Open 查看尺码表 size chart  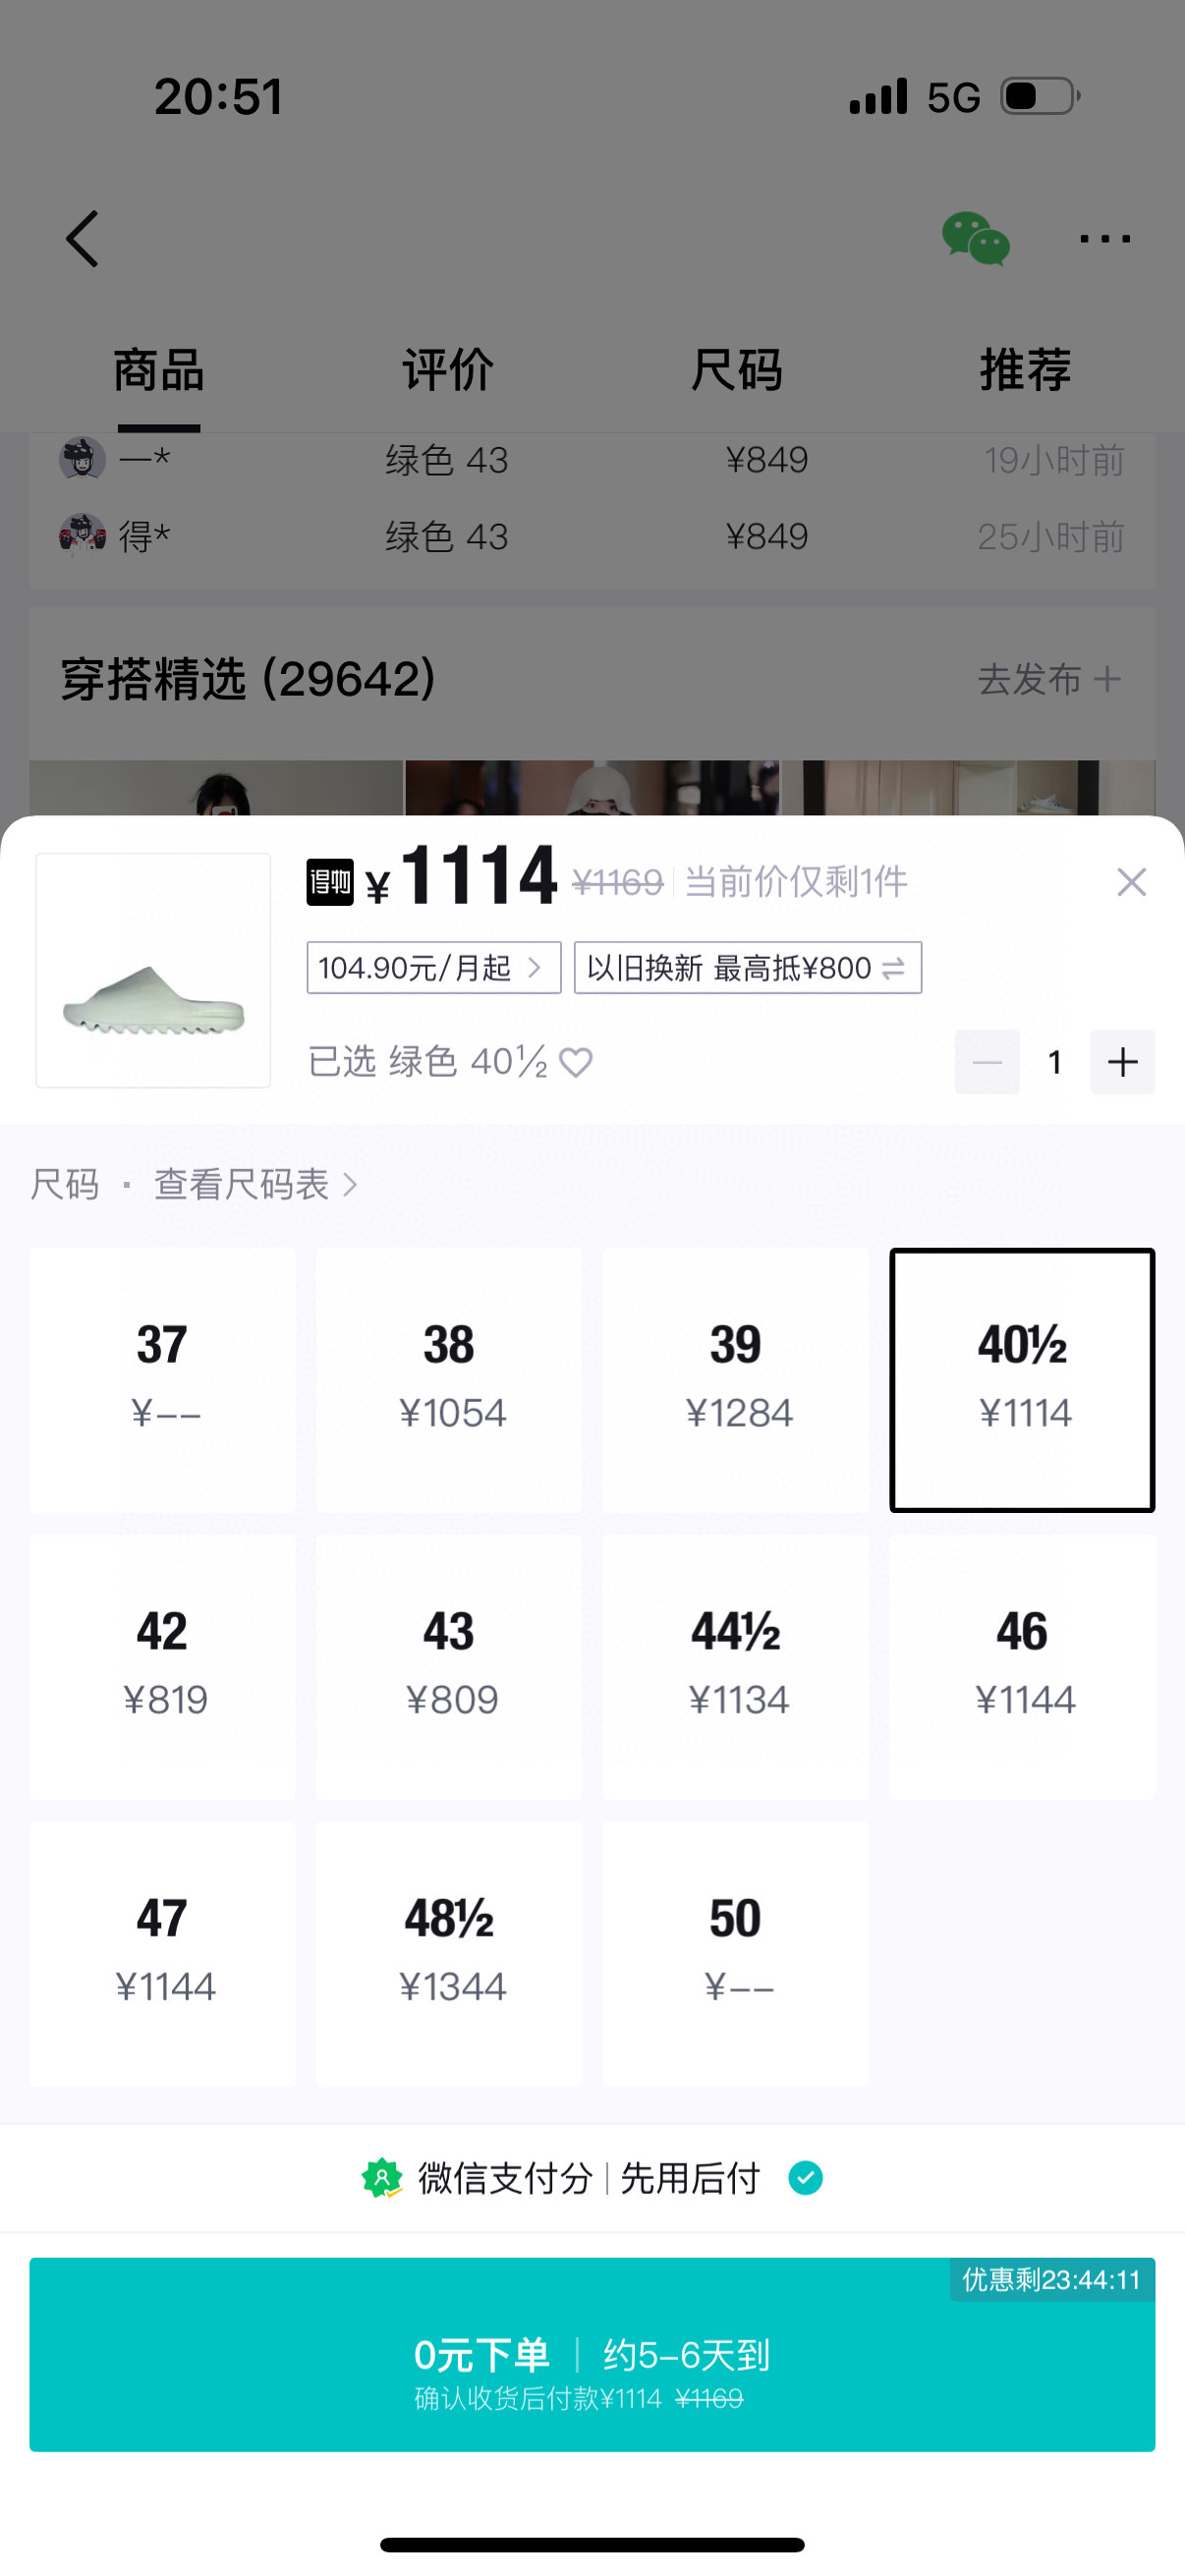click(x=255, y=1185)
